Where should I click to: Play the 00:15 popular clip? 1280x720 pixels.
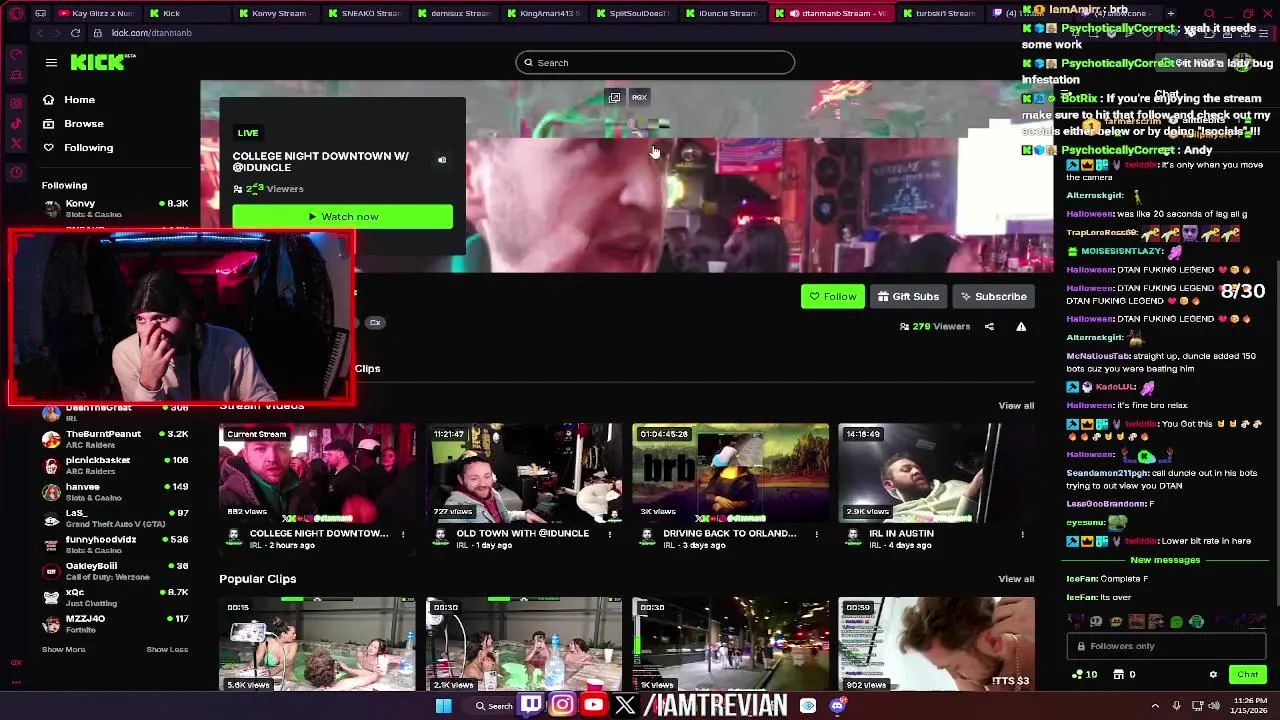317,644
